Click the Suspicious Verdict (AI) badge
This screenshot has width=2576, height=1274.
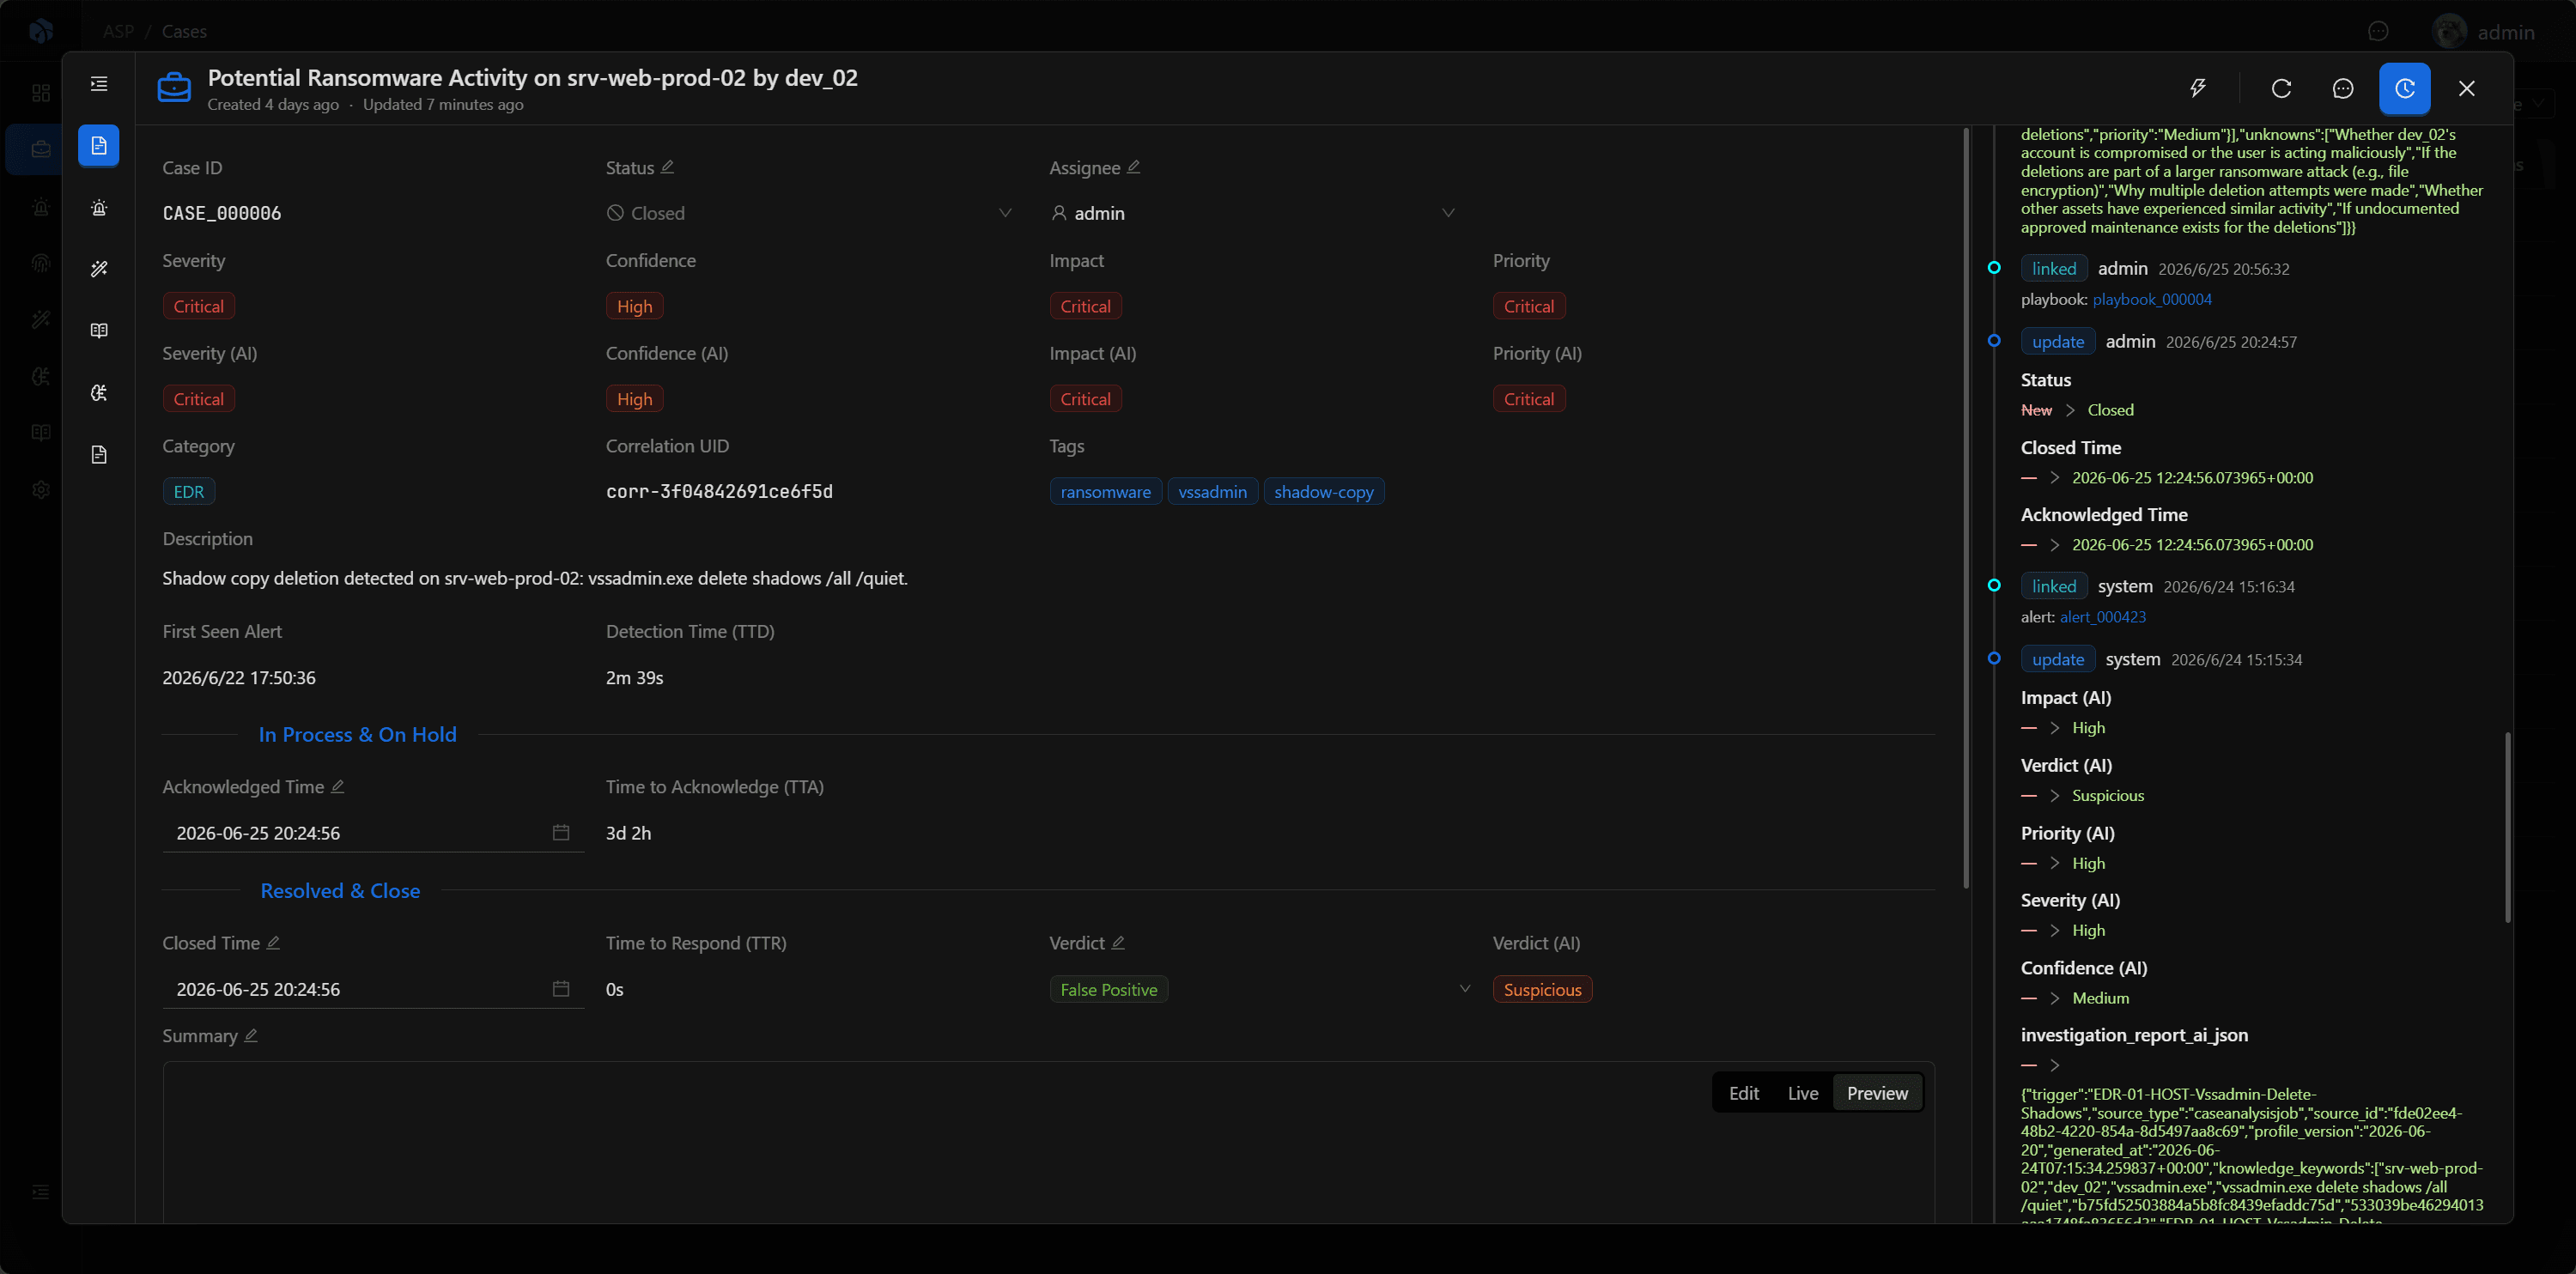(x=1542, y=989)
